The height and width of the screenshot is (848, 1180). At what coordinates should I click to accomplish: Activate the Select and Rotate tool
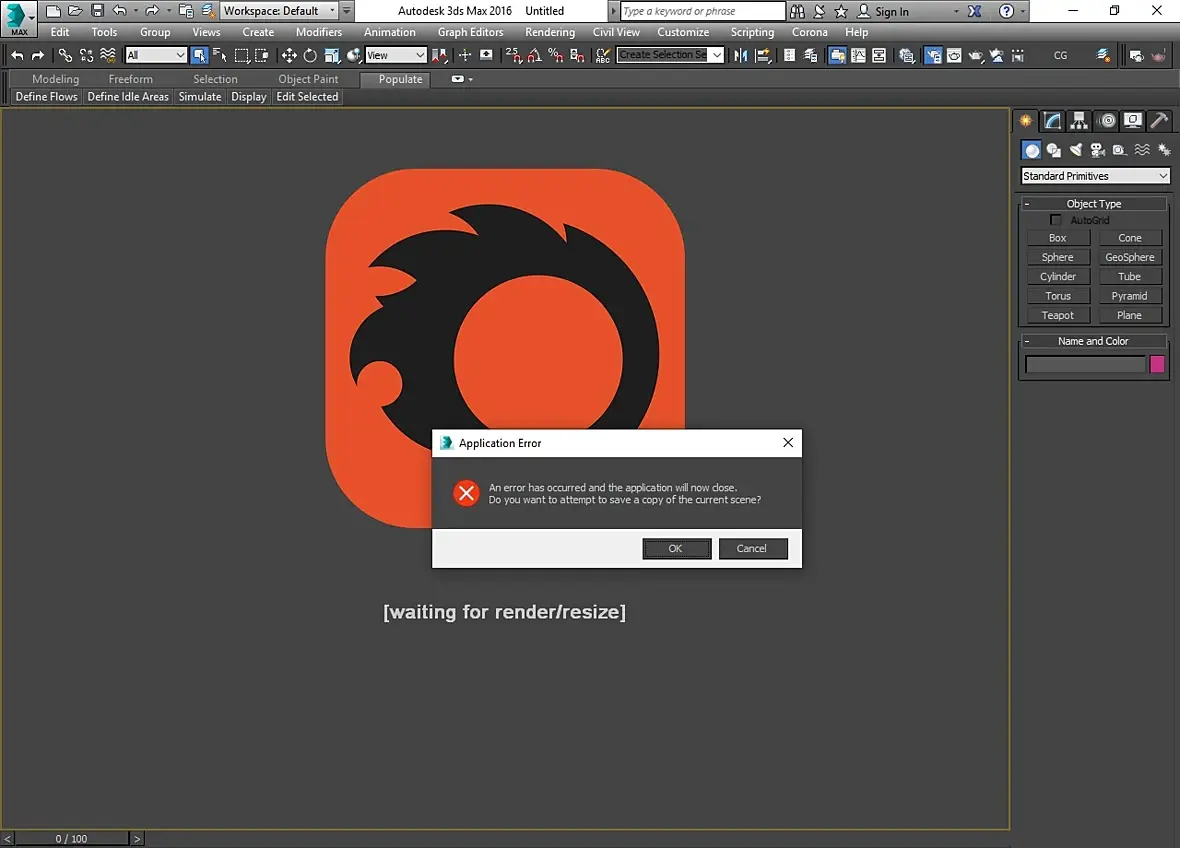pyautogui.click(x=310, y=55)
